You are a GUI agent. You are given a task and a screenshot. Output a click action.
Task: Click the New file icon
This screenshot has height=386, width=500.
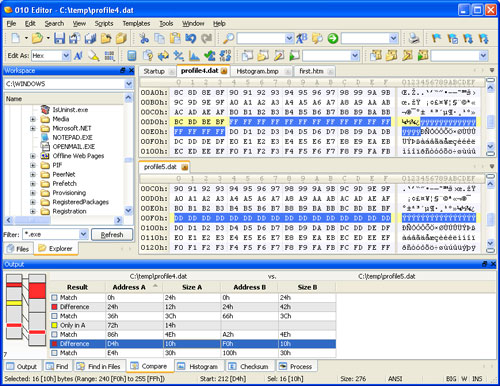tap(16, 38)
